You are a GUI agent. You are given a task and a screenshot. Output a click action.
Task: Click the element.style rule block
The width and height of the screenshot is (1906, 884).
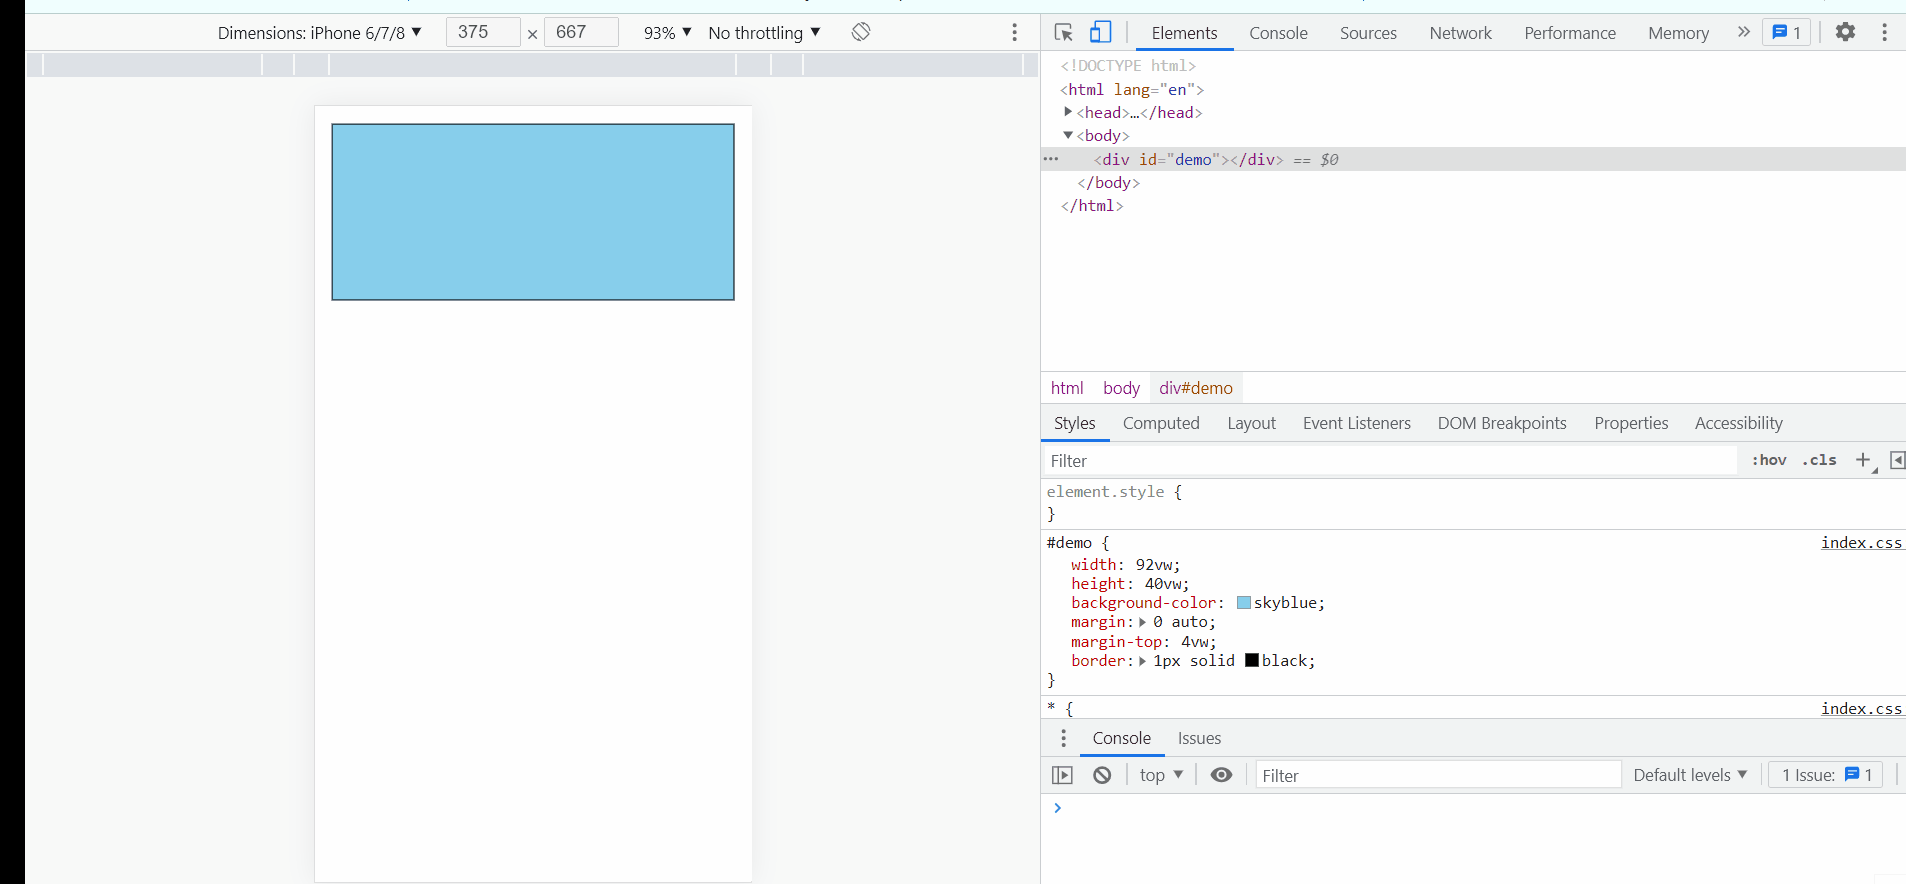point(1473,503)
